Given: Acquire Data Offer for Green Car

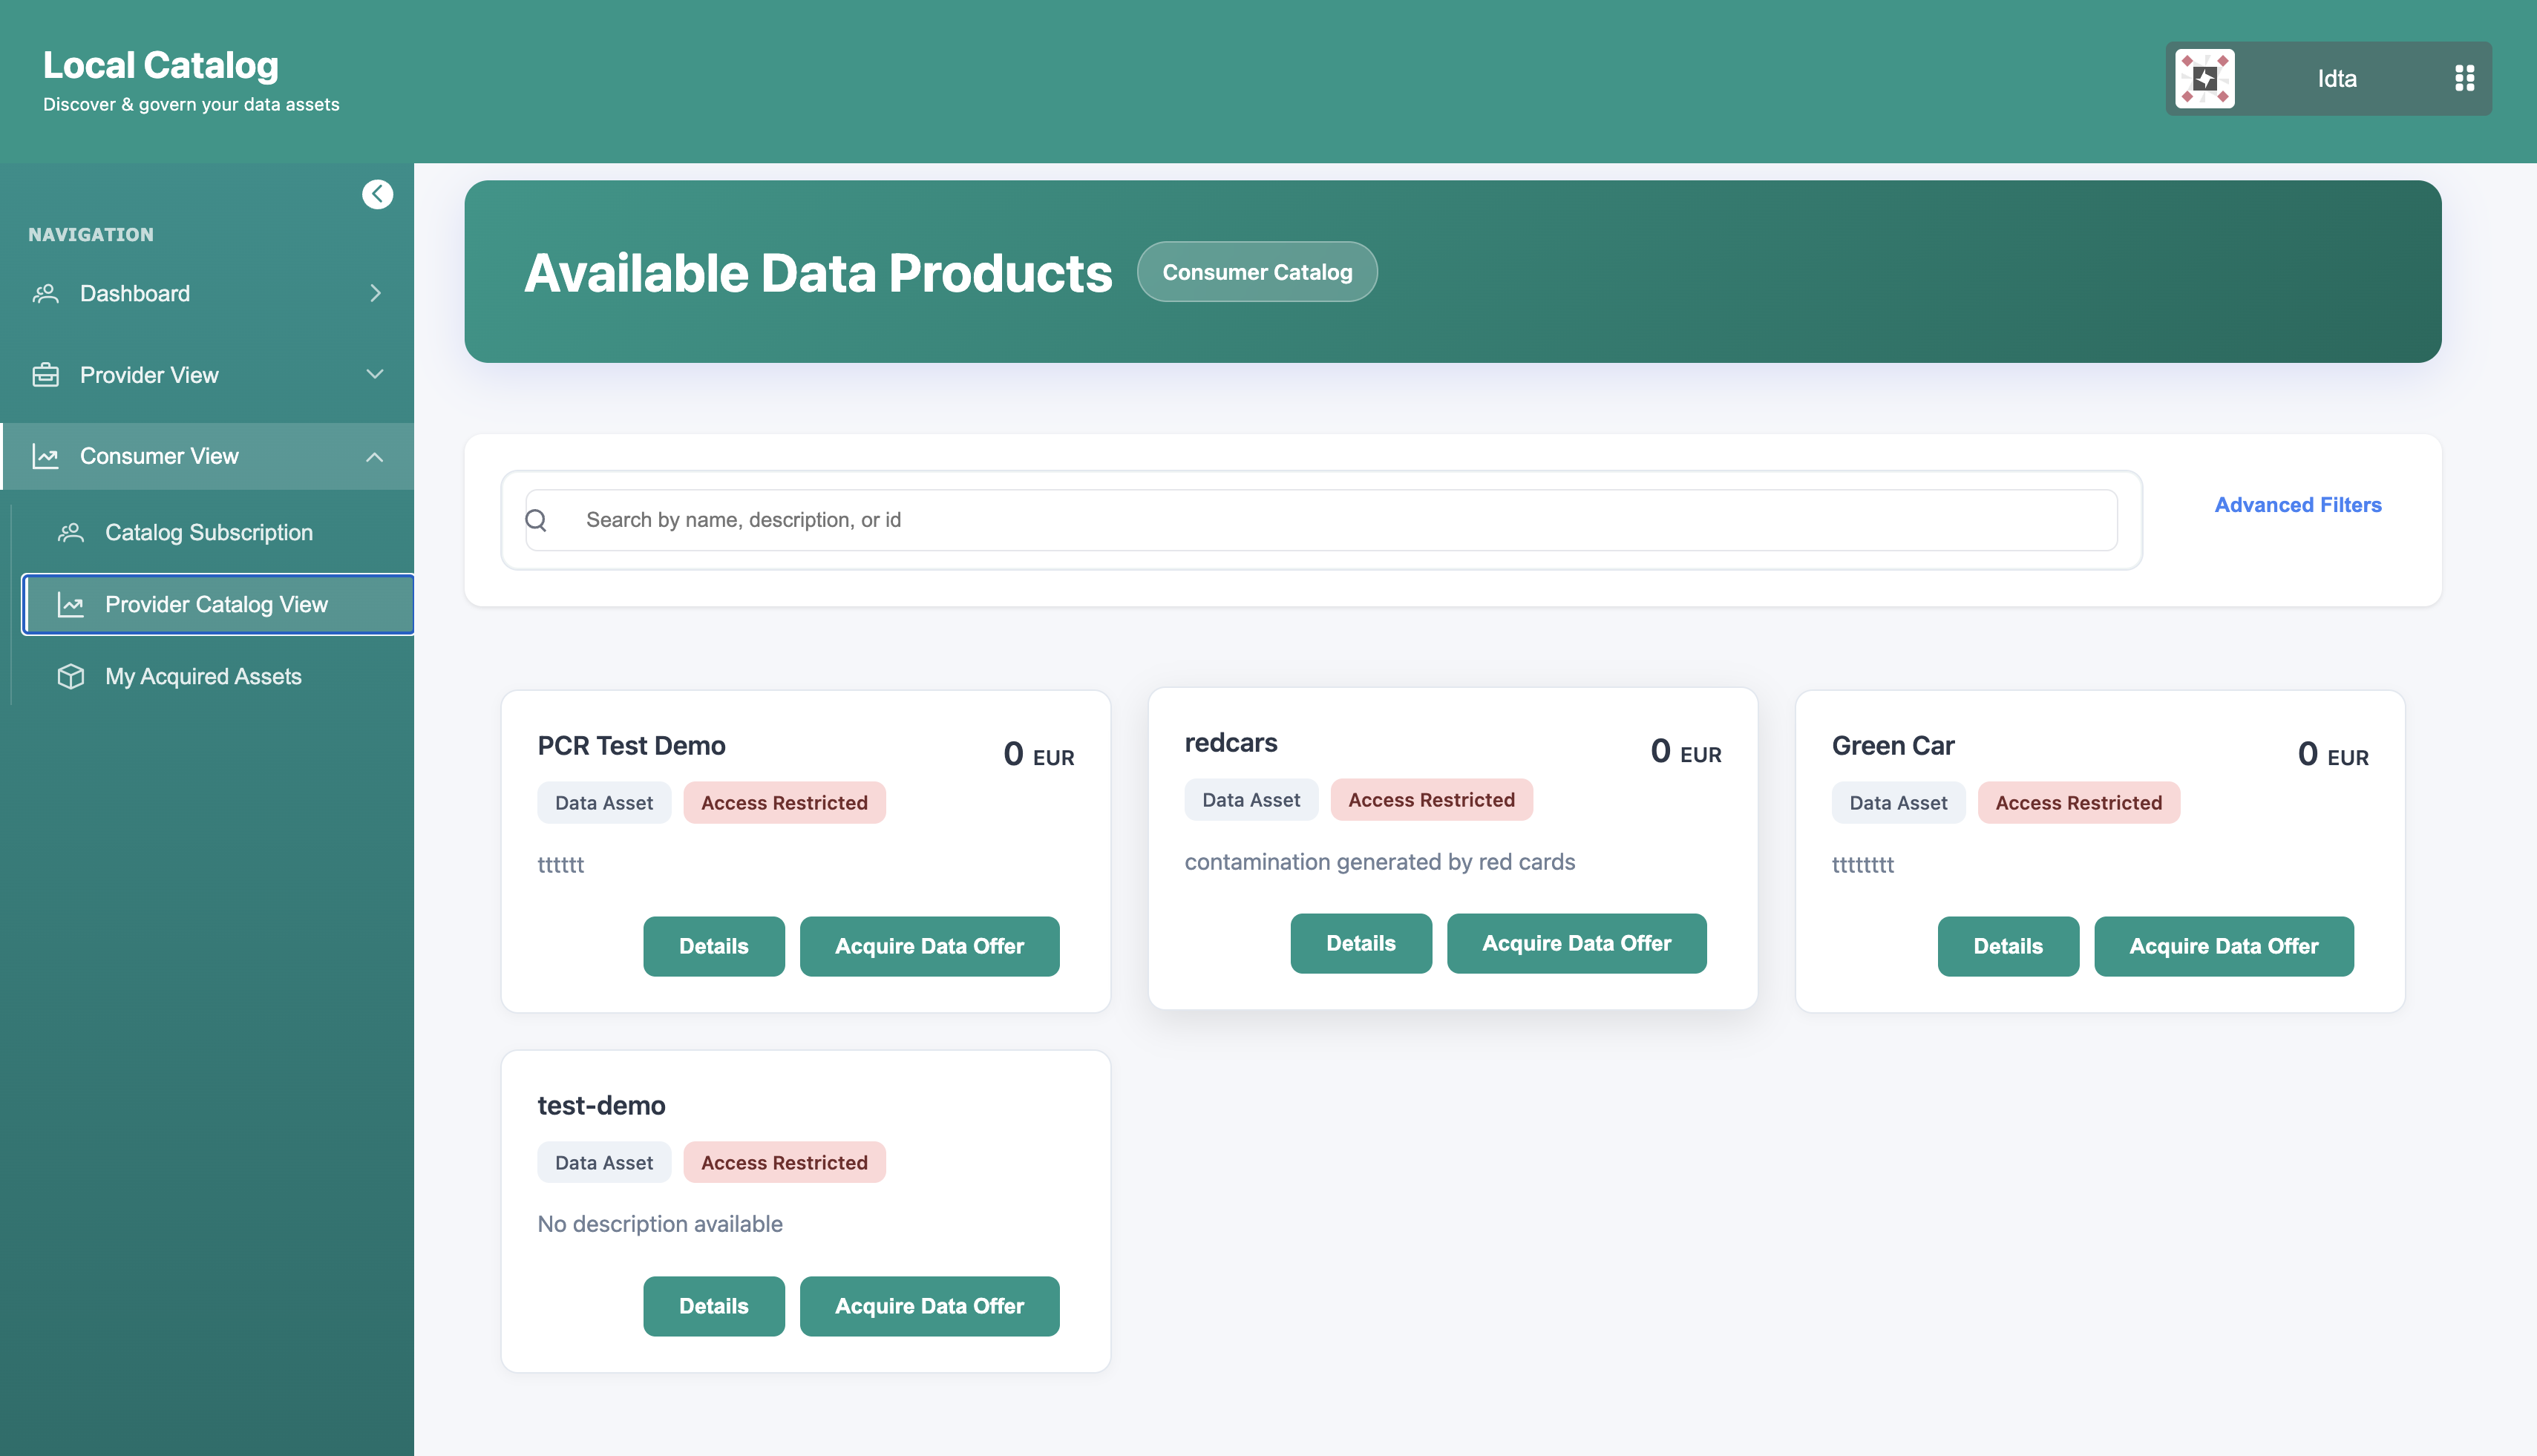Looking at the screenshot, I should coord(2223,946).
